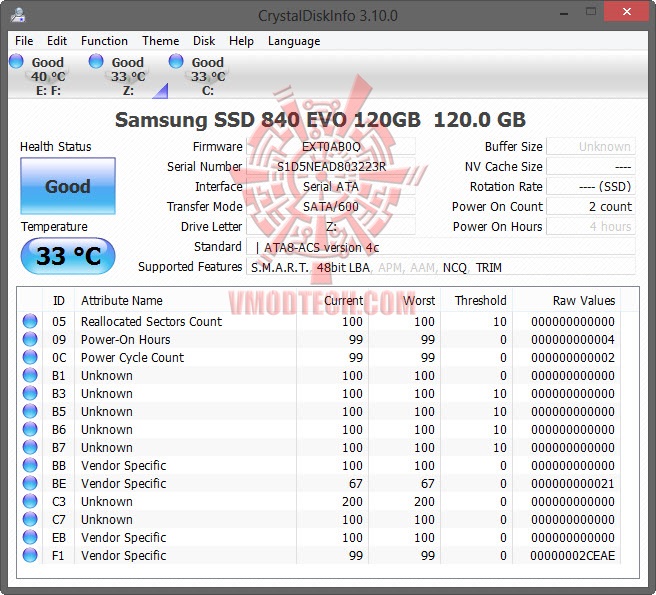
Task: Select the Power Cycle Count attribute name
Action: coord(132,357)
